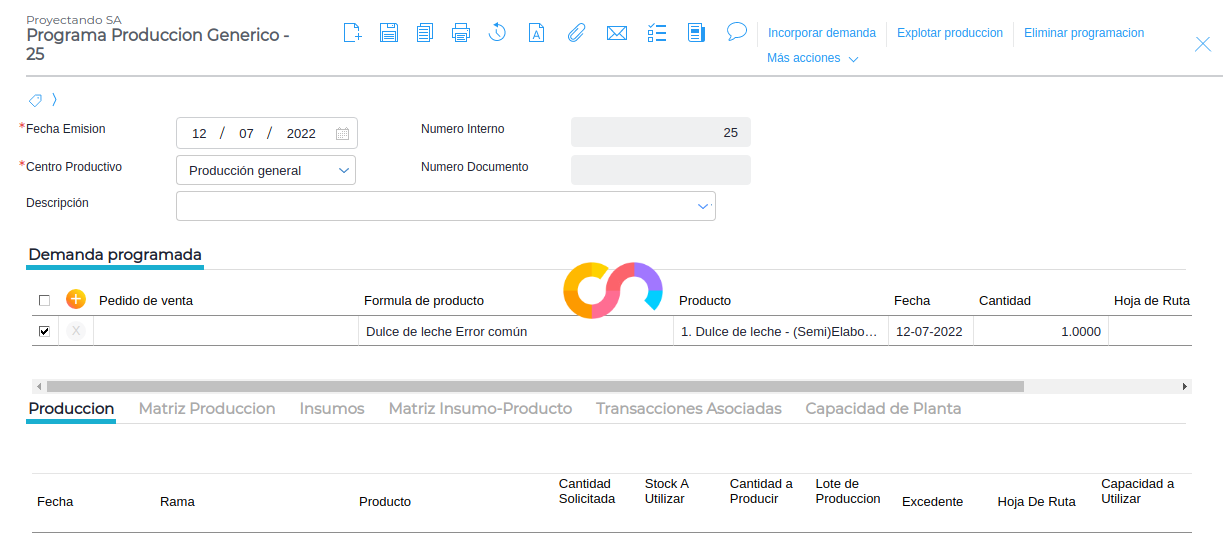Click the envelope email icon
Screen dimensions: 1223x539
[x=617, y=33]
